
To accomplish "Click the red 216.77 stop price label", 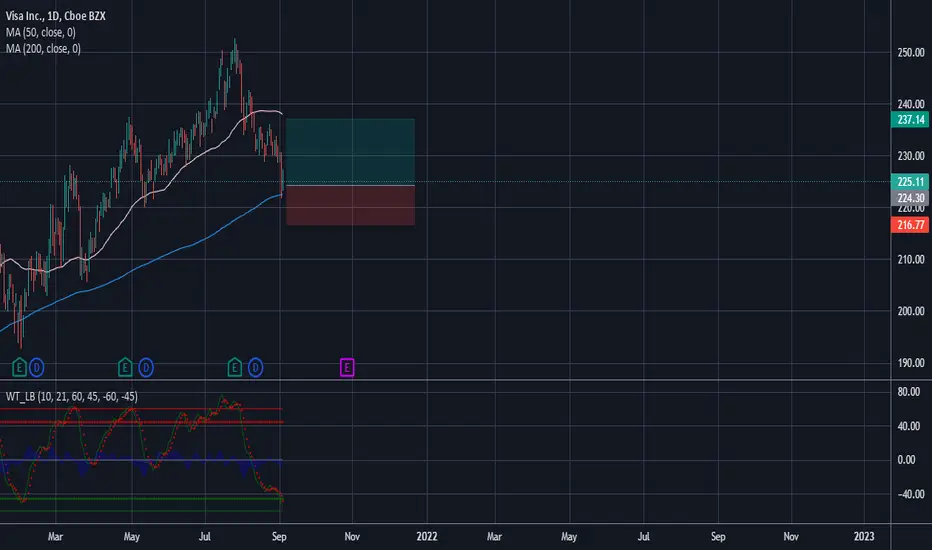I will [x=910, y=225].
